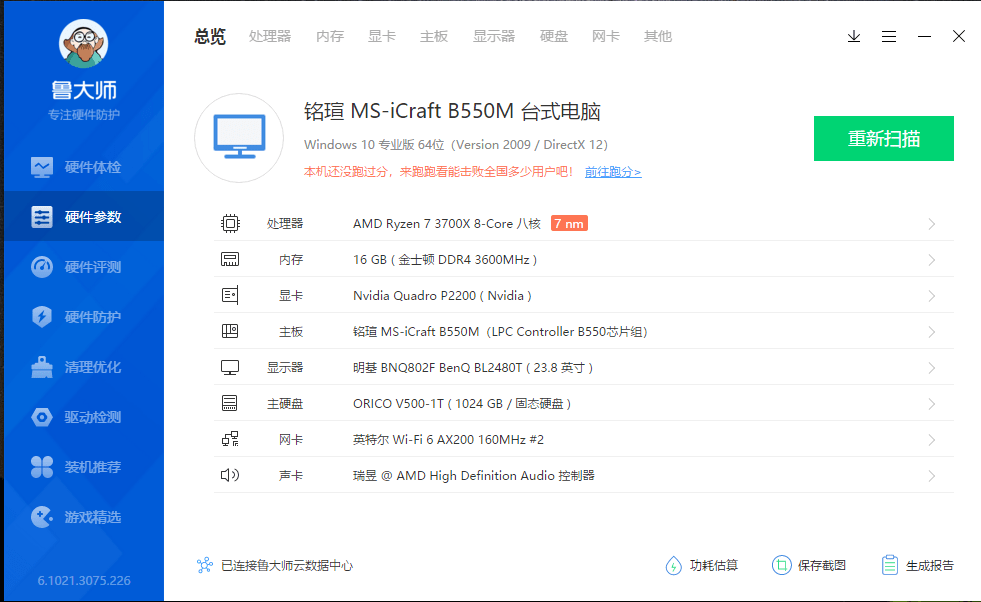Click the memory module icon
Screen dimensions: 981x602
tap(230, 259)
